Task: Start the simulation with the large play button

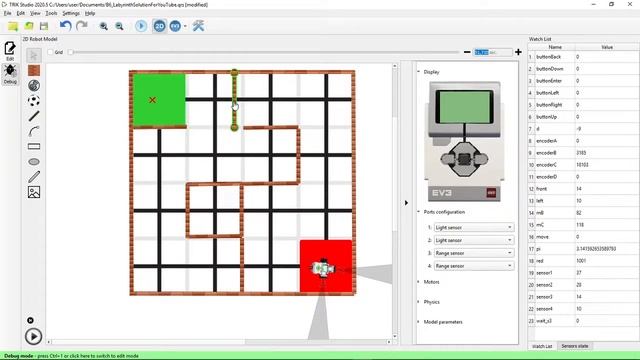Action: pyautogui.click(x=33, y=336)
